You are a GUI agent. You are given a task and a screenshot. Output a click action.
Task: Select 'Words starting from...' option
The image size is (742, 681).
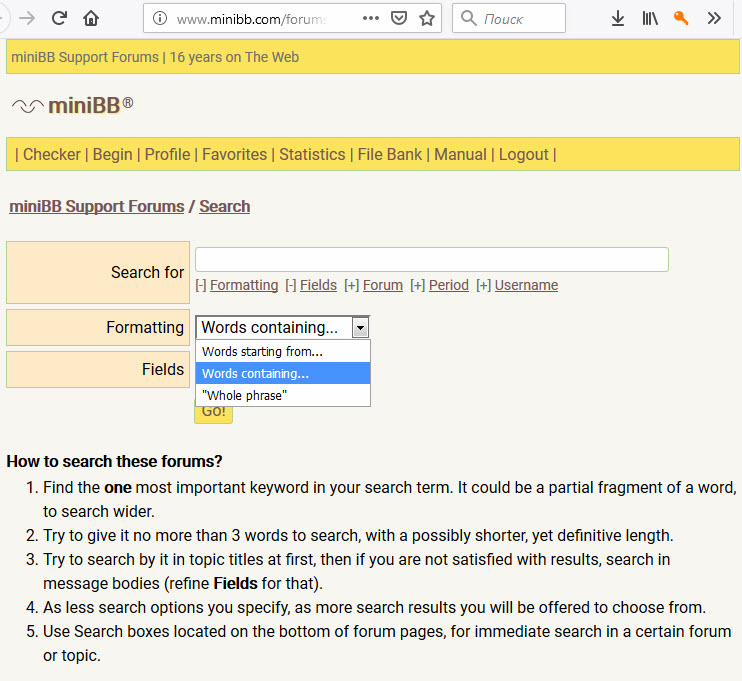click(x=283, y=352)
